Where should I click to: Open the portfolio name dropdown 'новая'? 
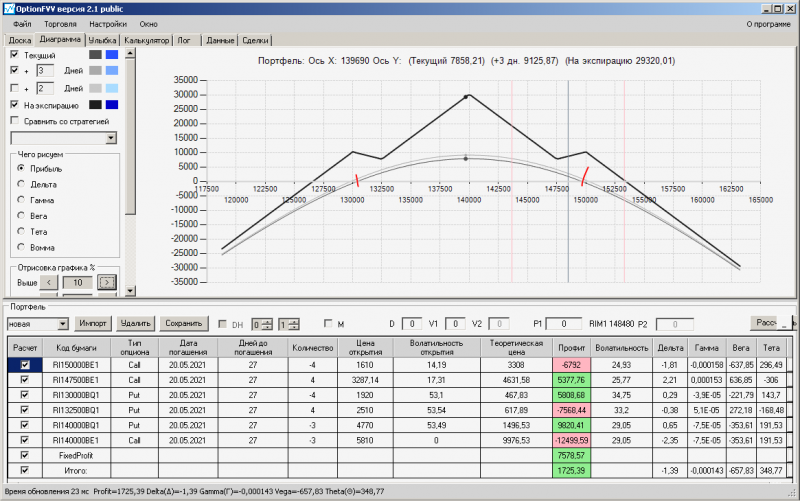click(63, 324)
